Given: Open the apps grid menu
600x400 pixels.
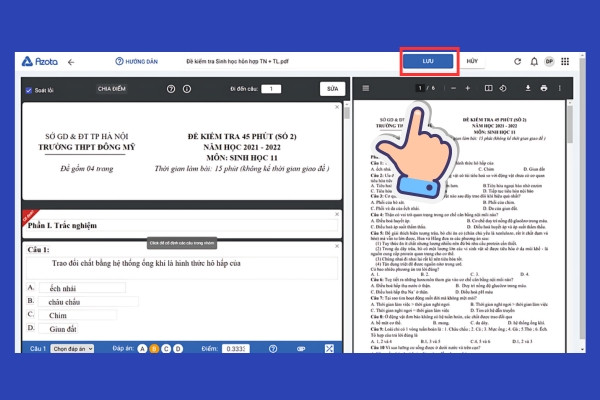Looking at the screenshot, I should 565,61.
